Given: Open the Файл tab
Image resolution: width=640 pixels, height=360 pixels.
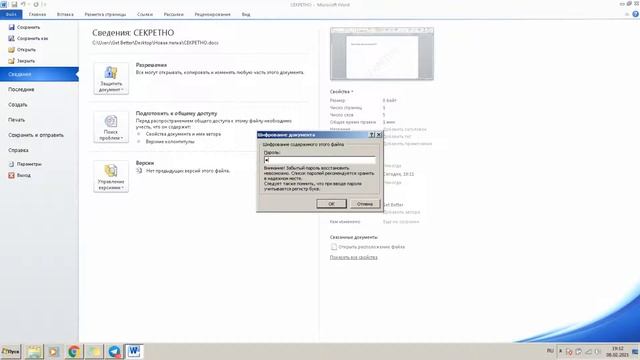Looking at the screenshot, I should click(x=11, y=14).
